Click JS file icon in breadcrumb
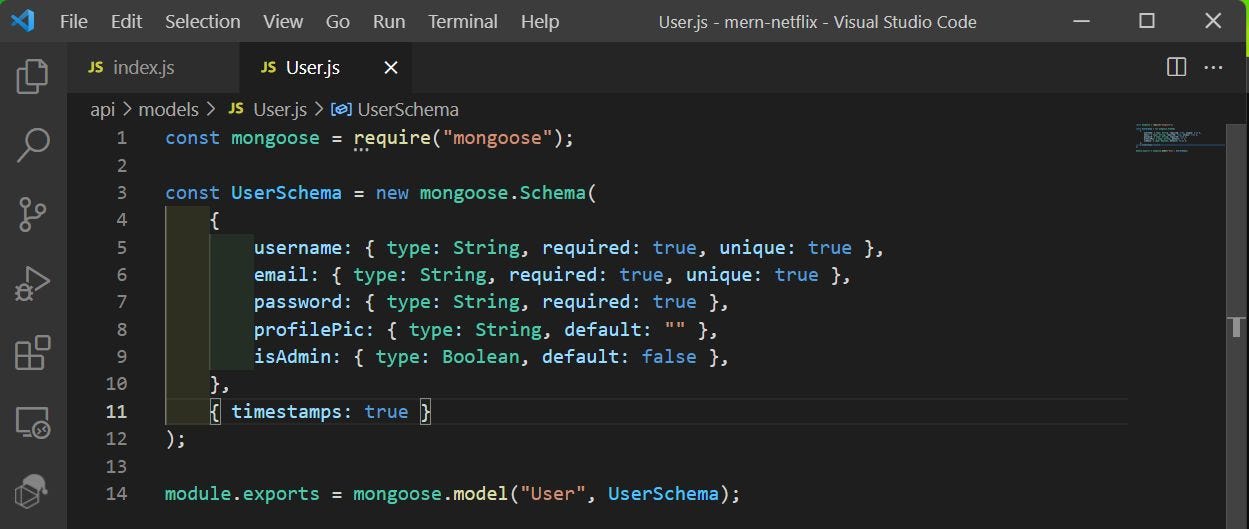This screenshot has width=1249, height=529. click(x=236, y=109)
